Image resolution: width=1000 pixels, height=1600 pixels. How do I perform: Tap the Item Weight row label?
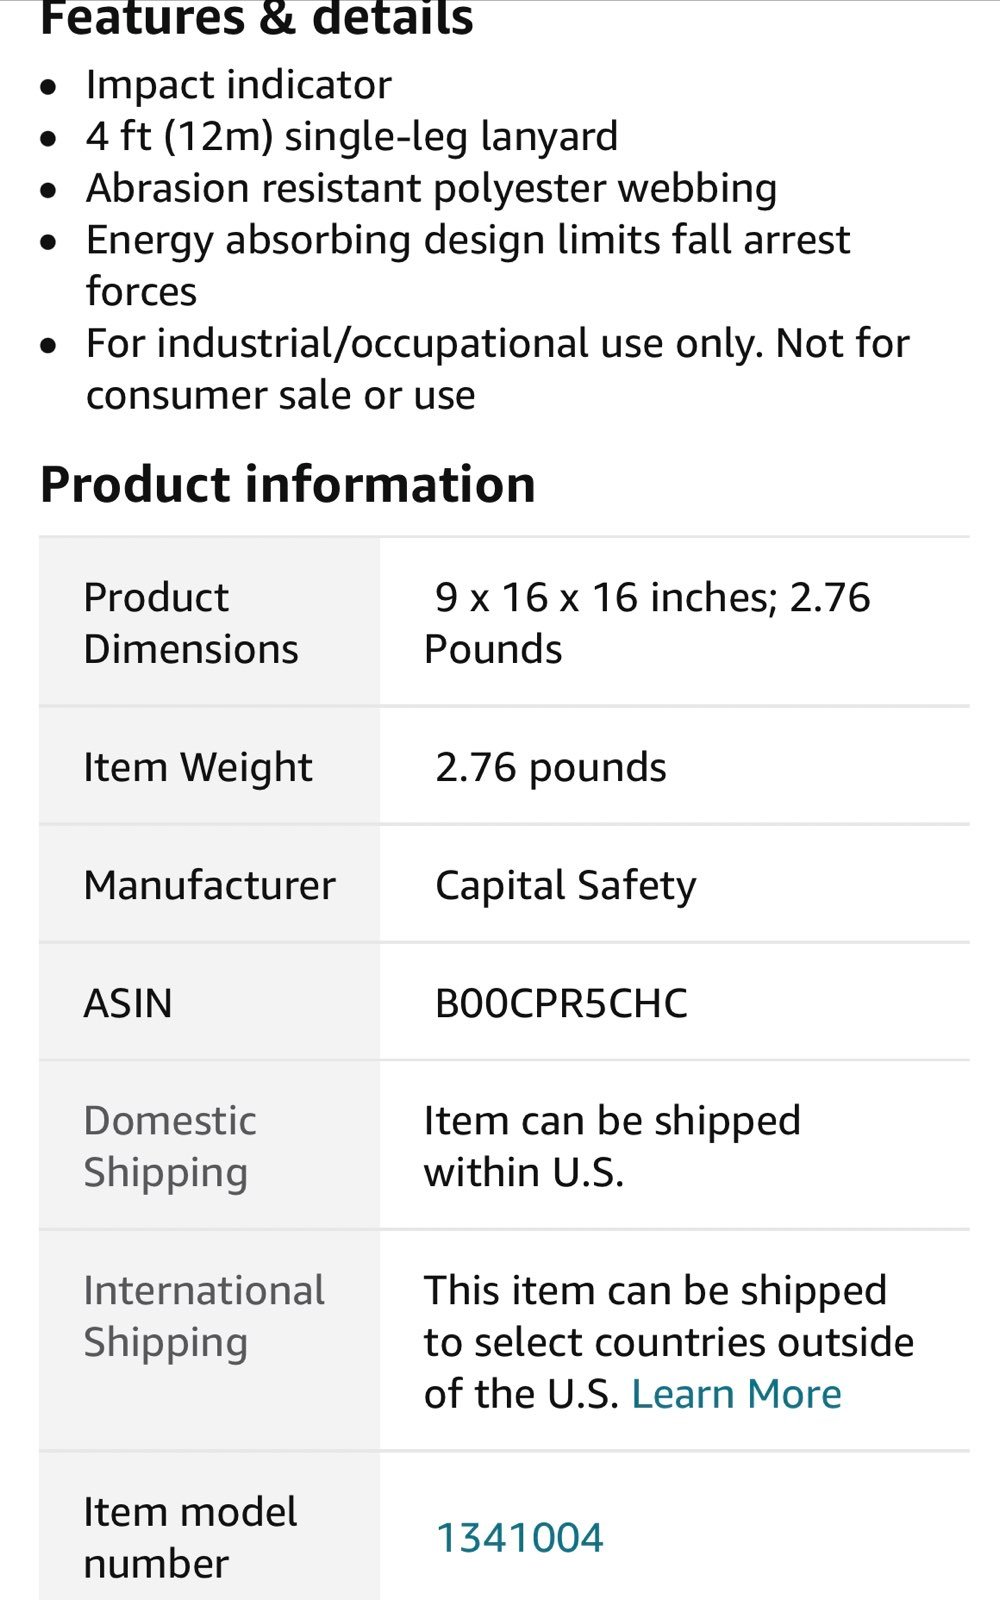pos(198,767)
